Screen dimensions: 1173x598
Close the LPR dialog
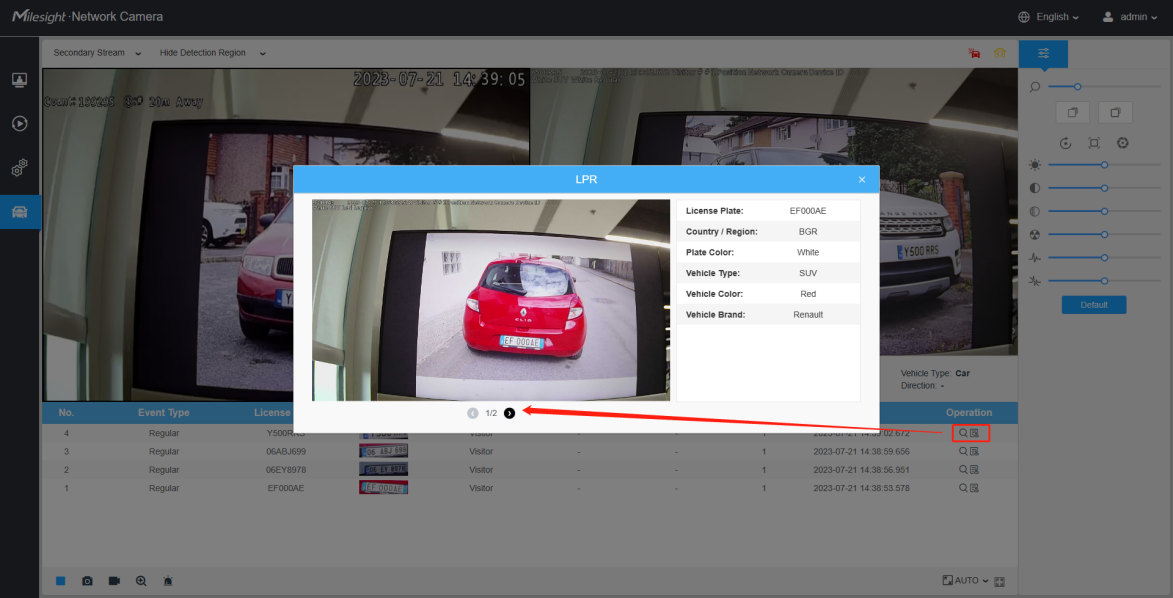pos(862,180)
